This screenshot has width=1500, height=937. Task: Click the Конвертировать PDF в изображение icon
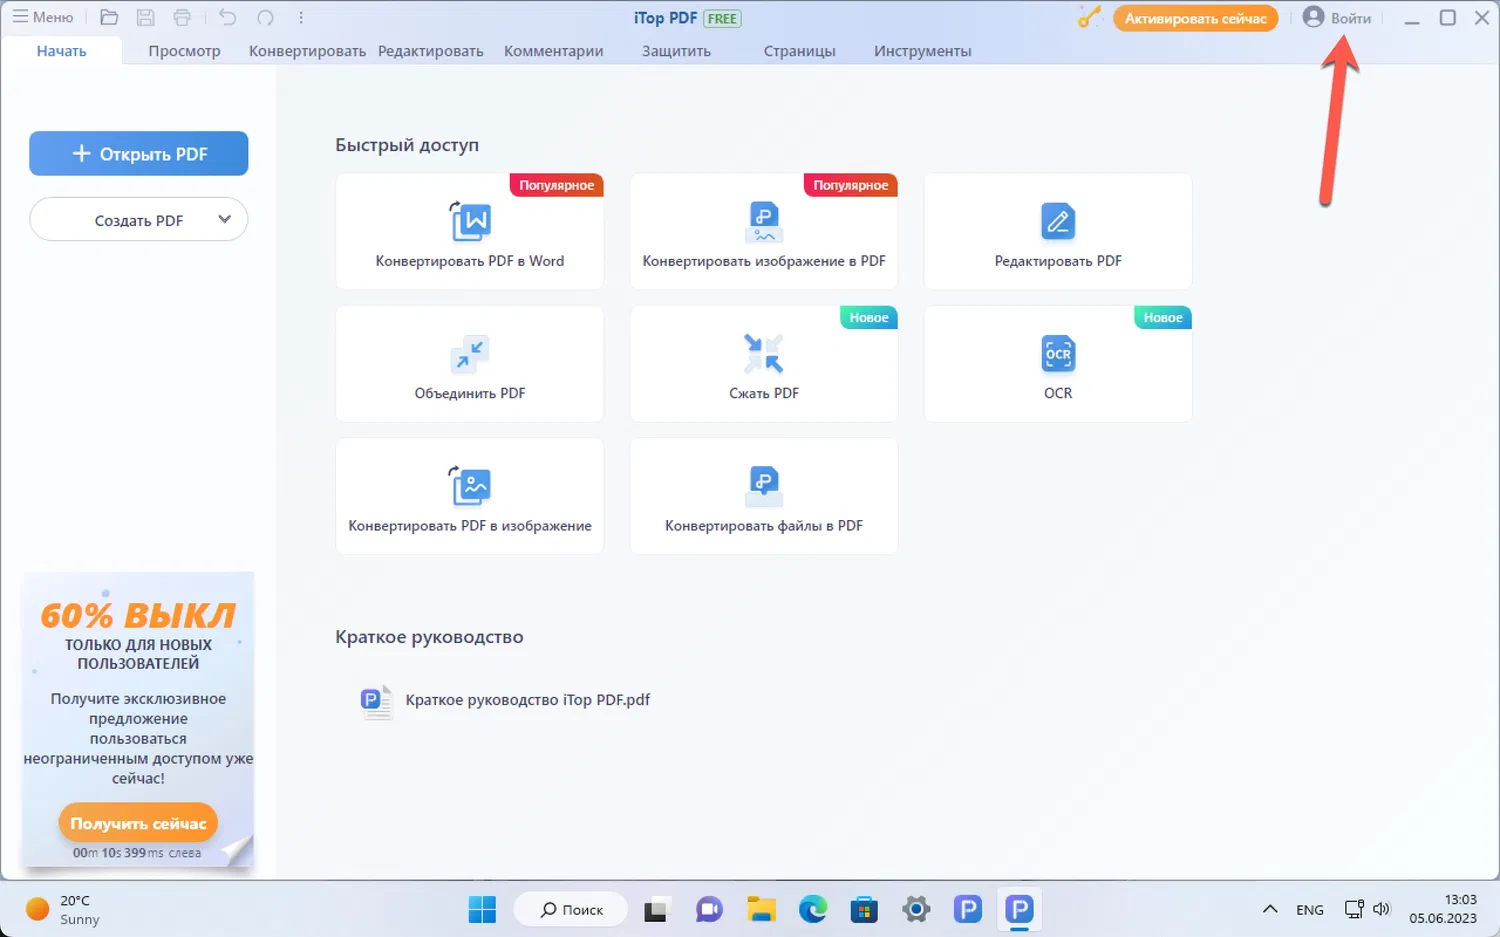(470, 486)
